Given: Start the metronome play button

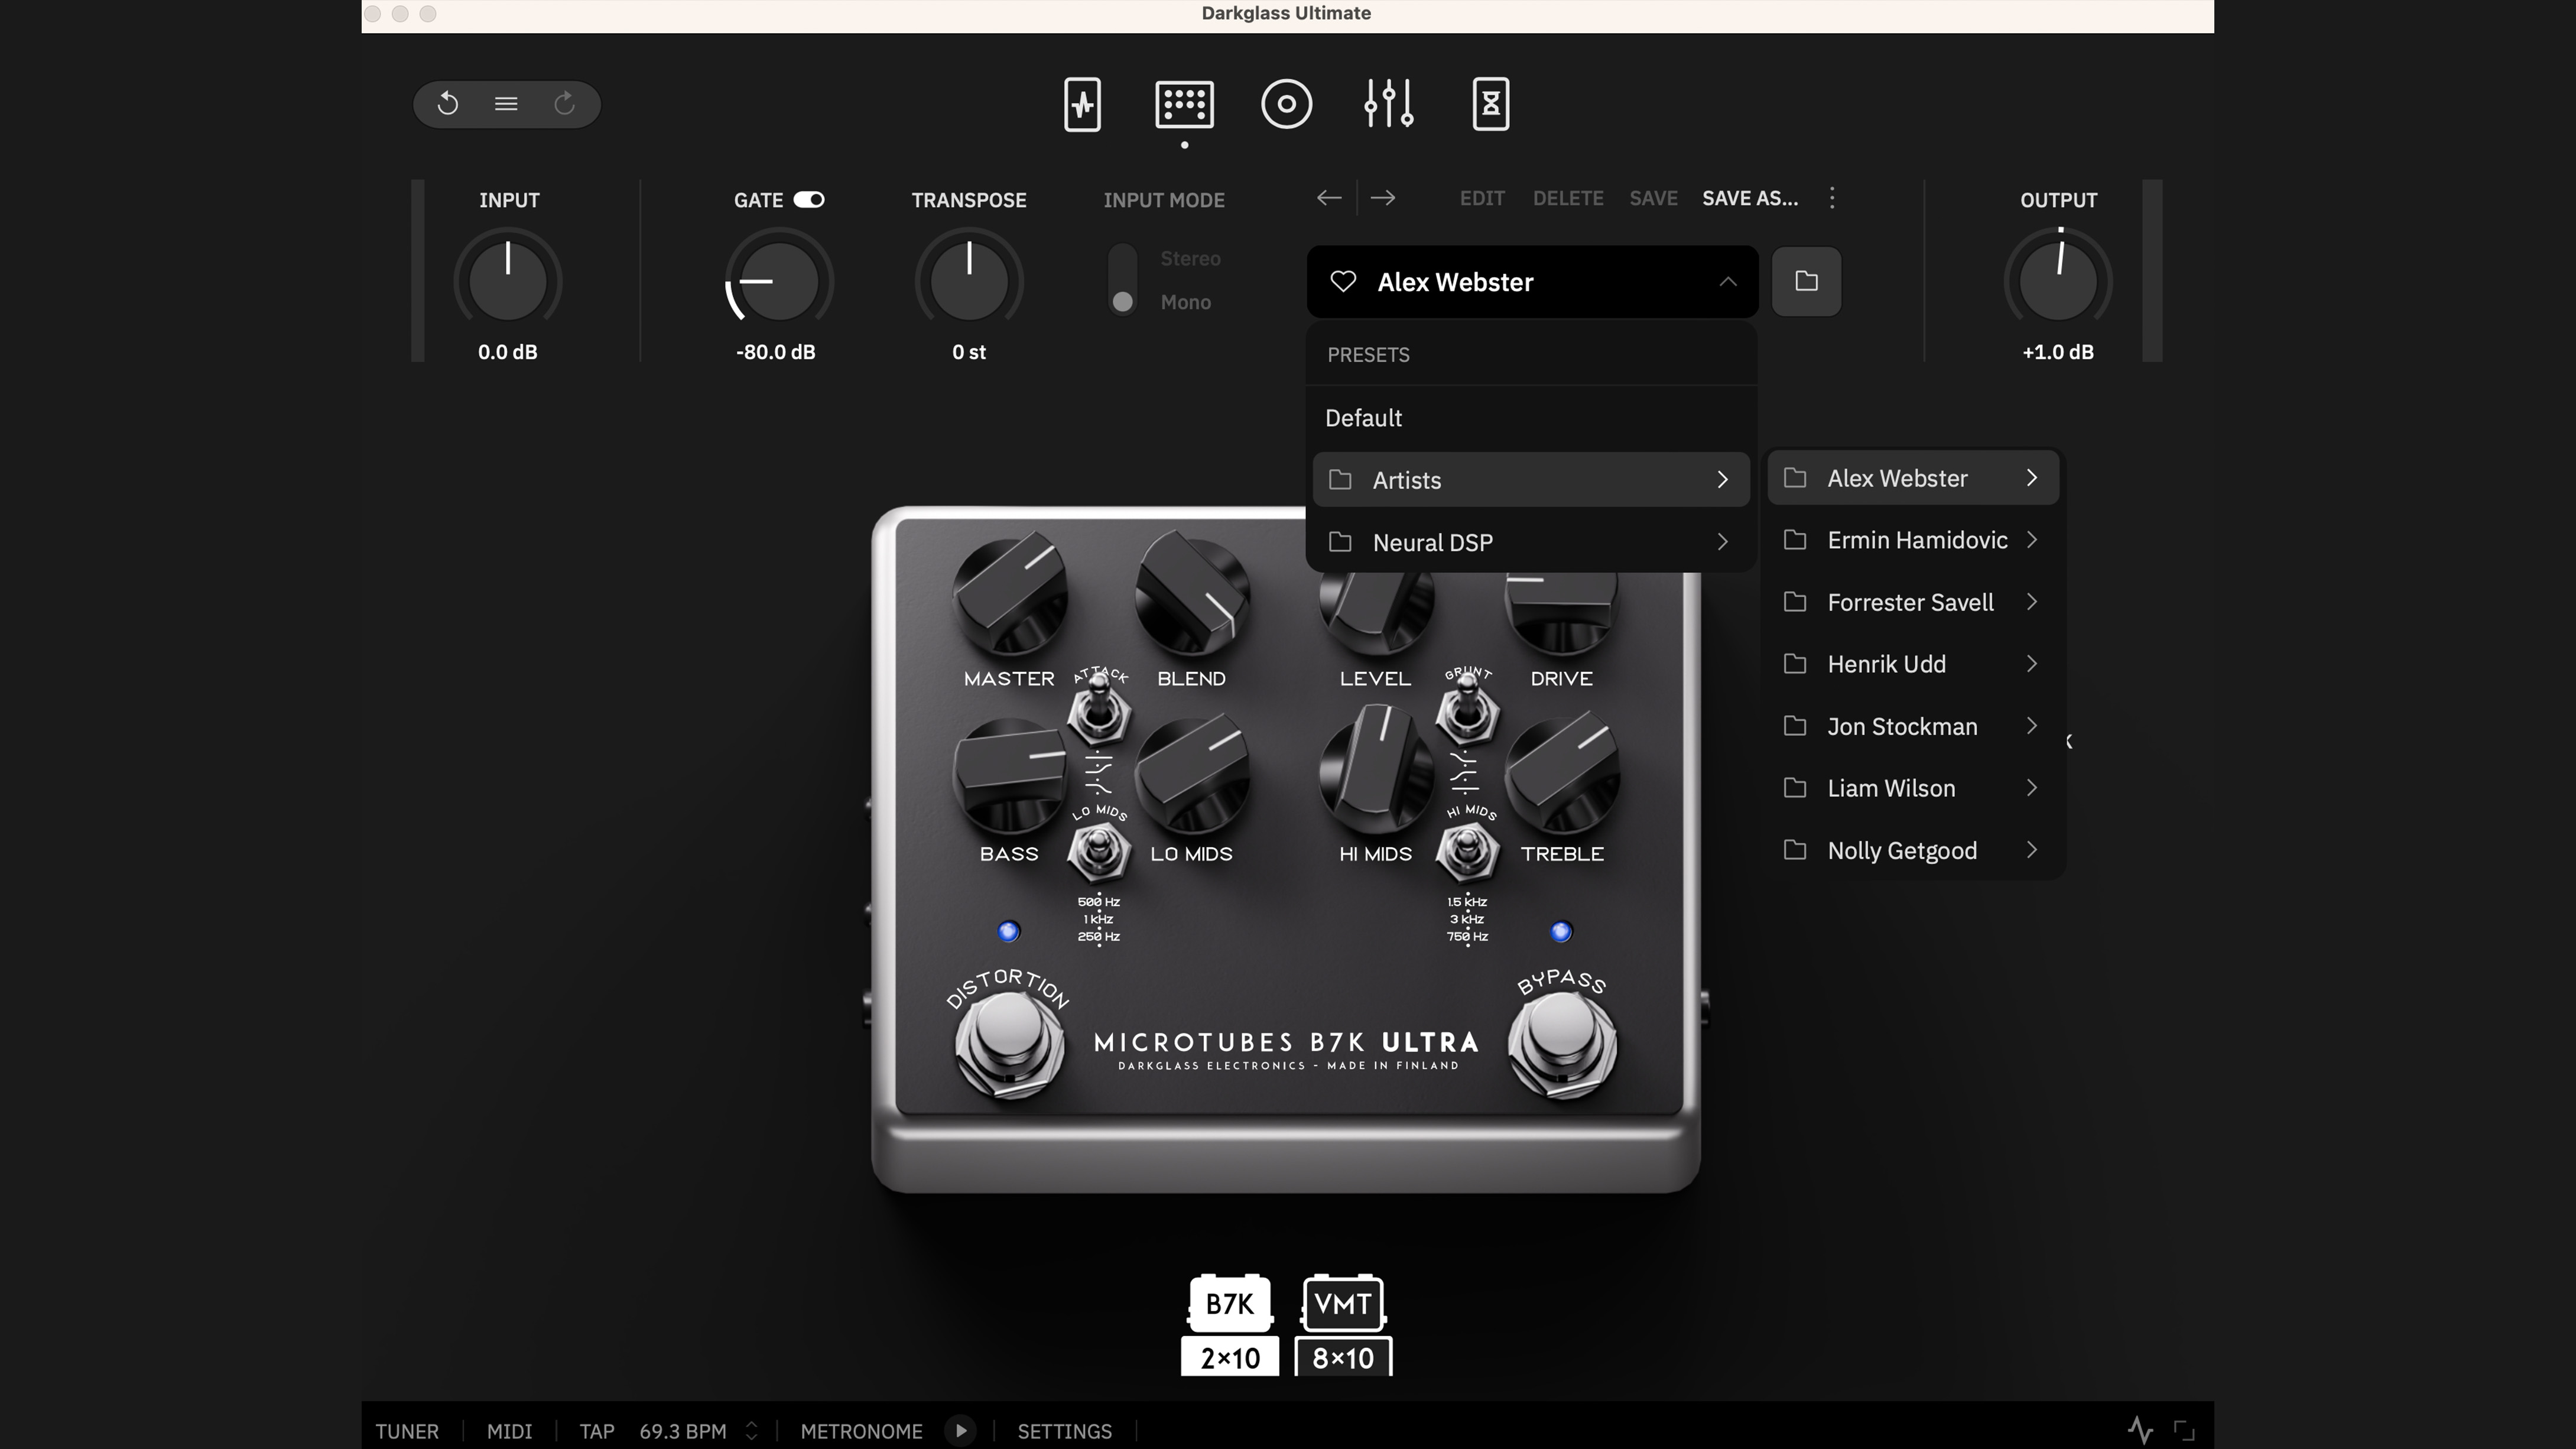Looking at the screenshot, I should coord(960,1431).
